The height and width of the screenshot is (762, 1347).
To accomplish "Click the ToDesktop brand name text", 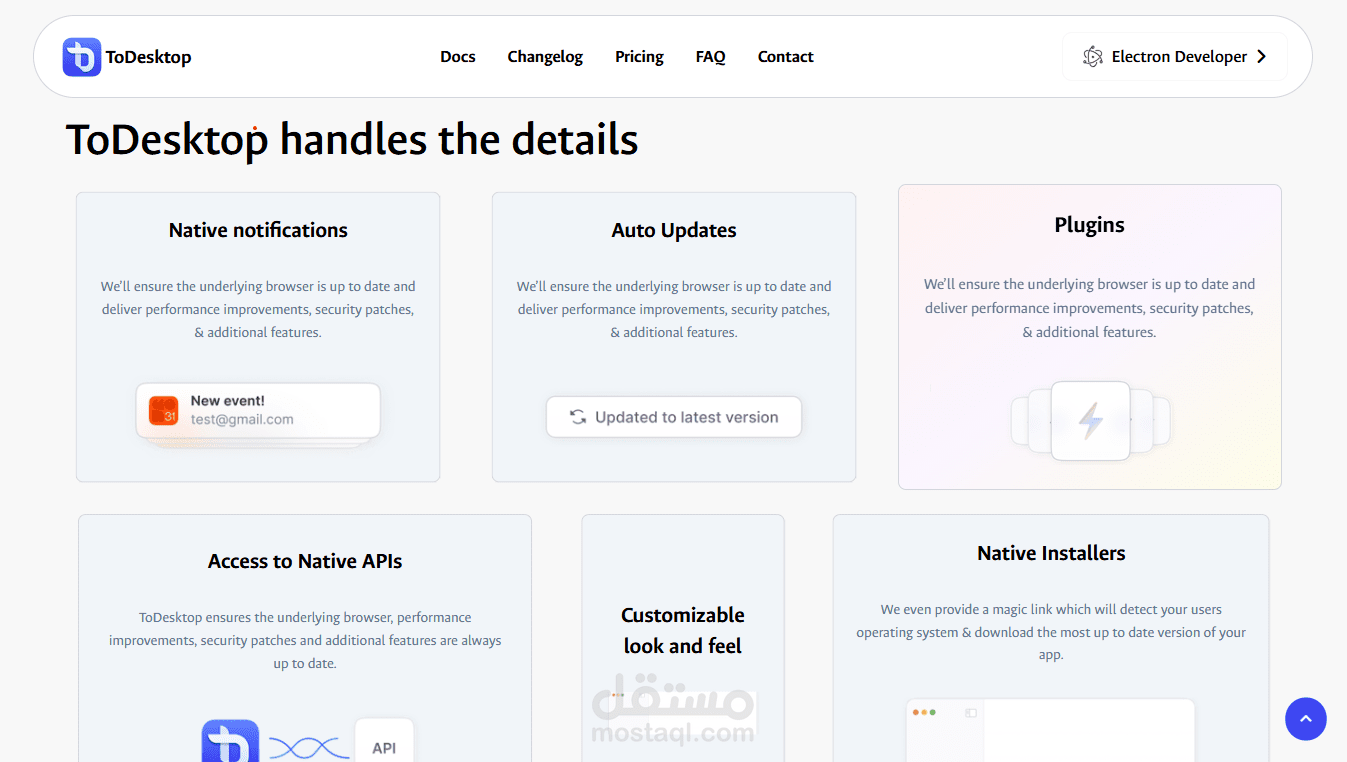I will (149, 57).
